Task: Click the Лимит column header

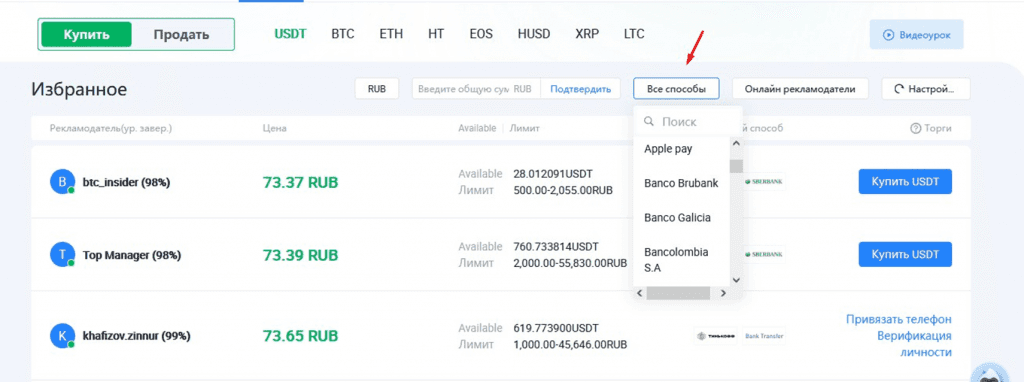Action: 524,129
